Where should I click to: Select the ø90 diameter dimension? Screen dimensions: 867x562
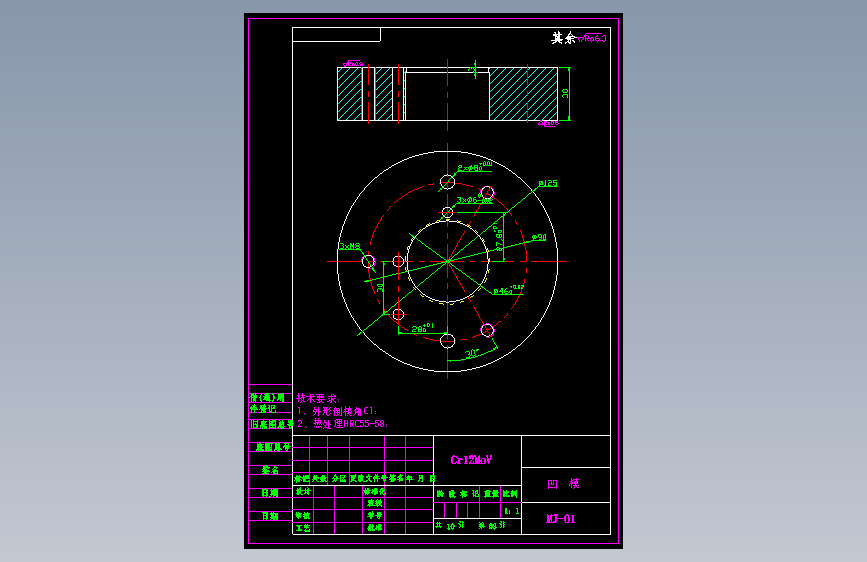(x=539, y=237)
